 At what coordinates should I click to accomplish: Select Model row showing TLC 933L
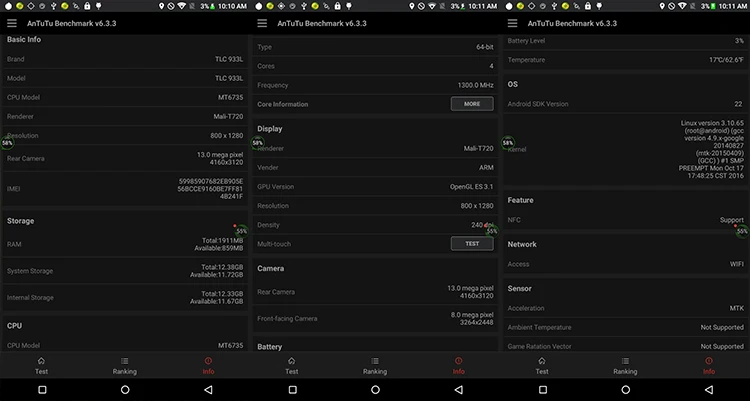[x=125, y=78]
